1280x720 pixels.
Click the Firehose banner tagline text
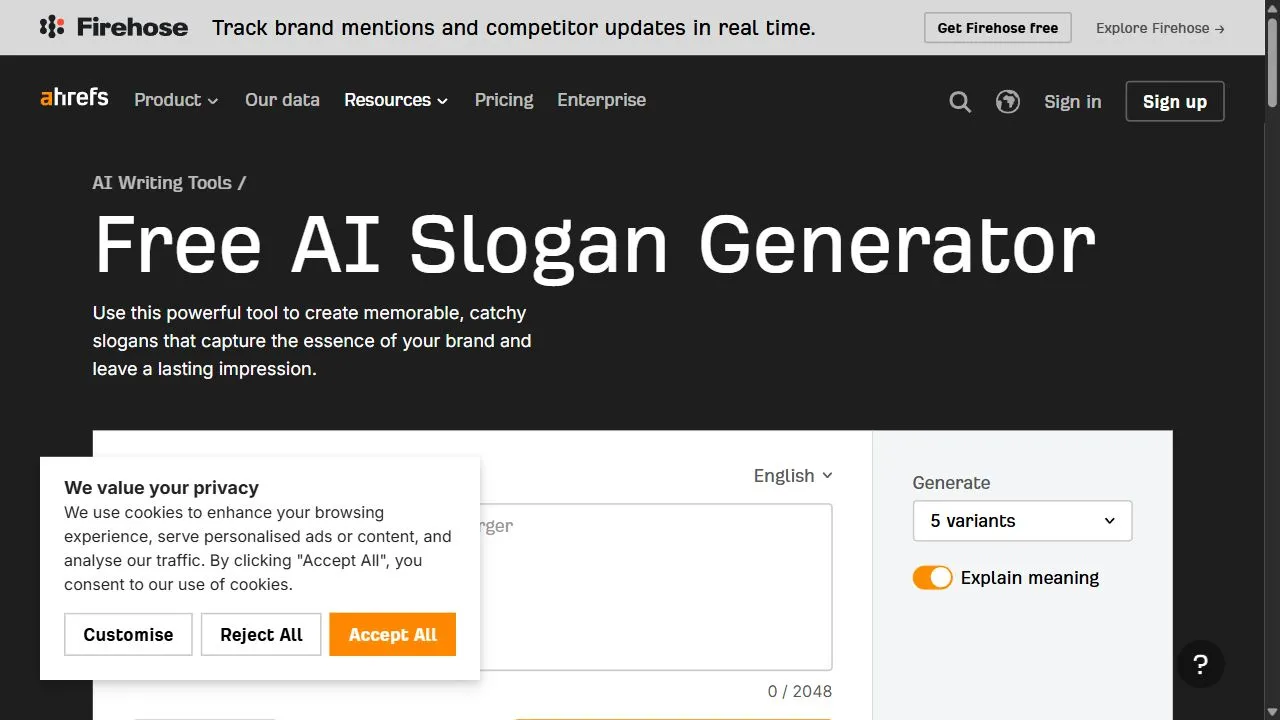click(514, 28)
